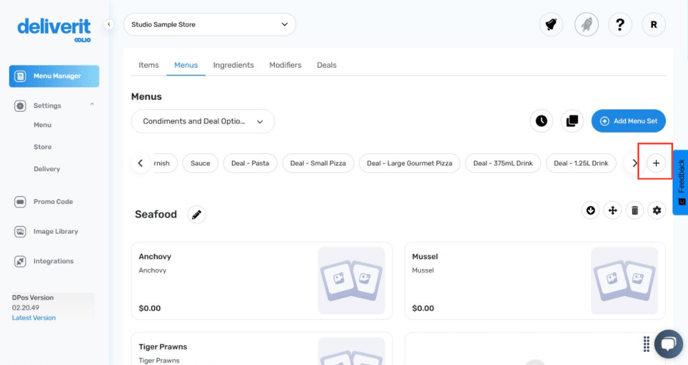The height and width of the screenshot is (365, 688).
Task: Add a new category with plus button
Action: 656,163
